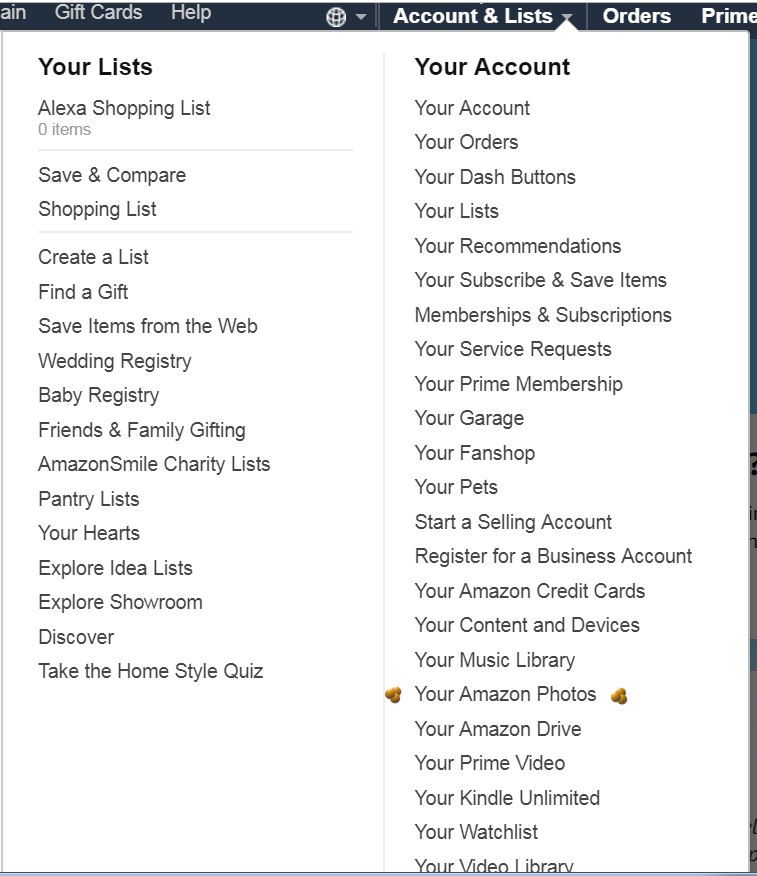Open Gift Cards in the top bar
The width and height of the screenshot is (757, 876).
click(x=98, y=13)
